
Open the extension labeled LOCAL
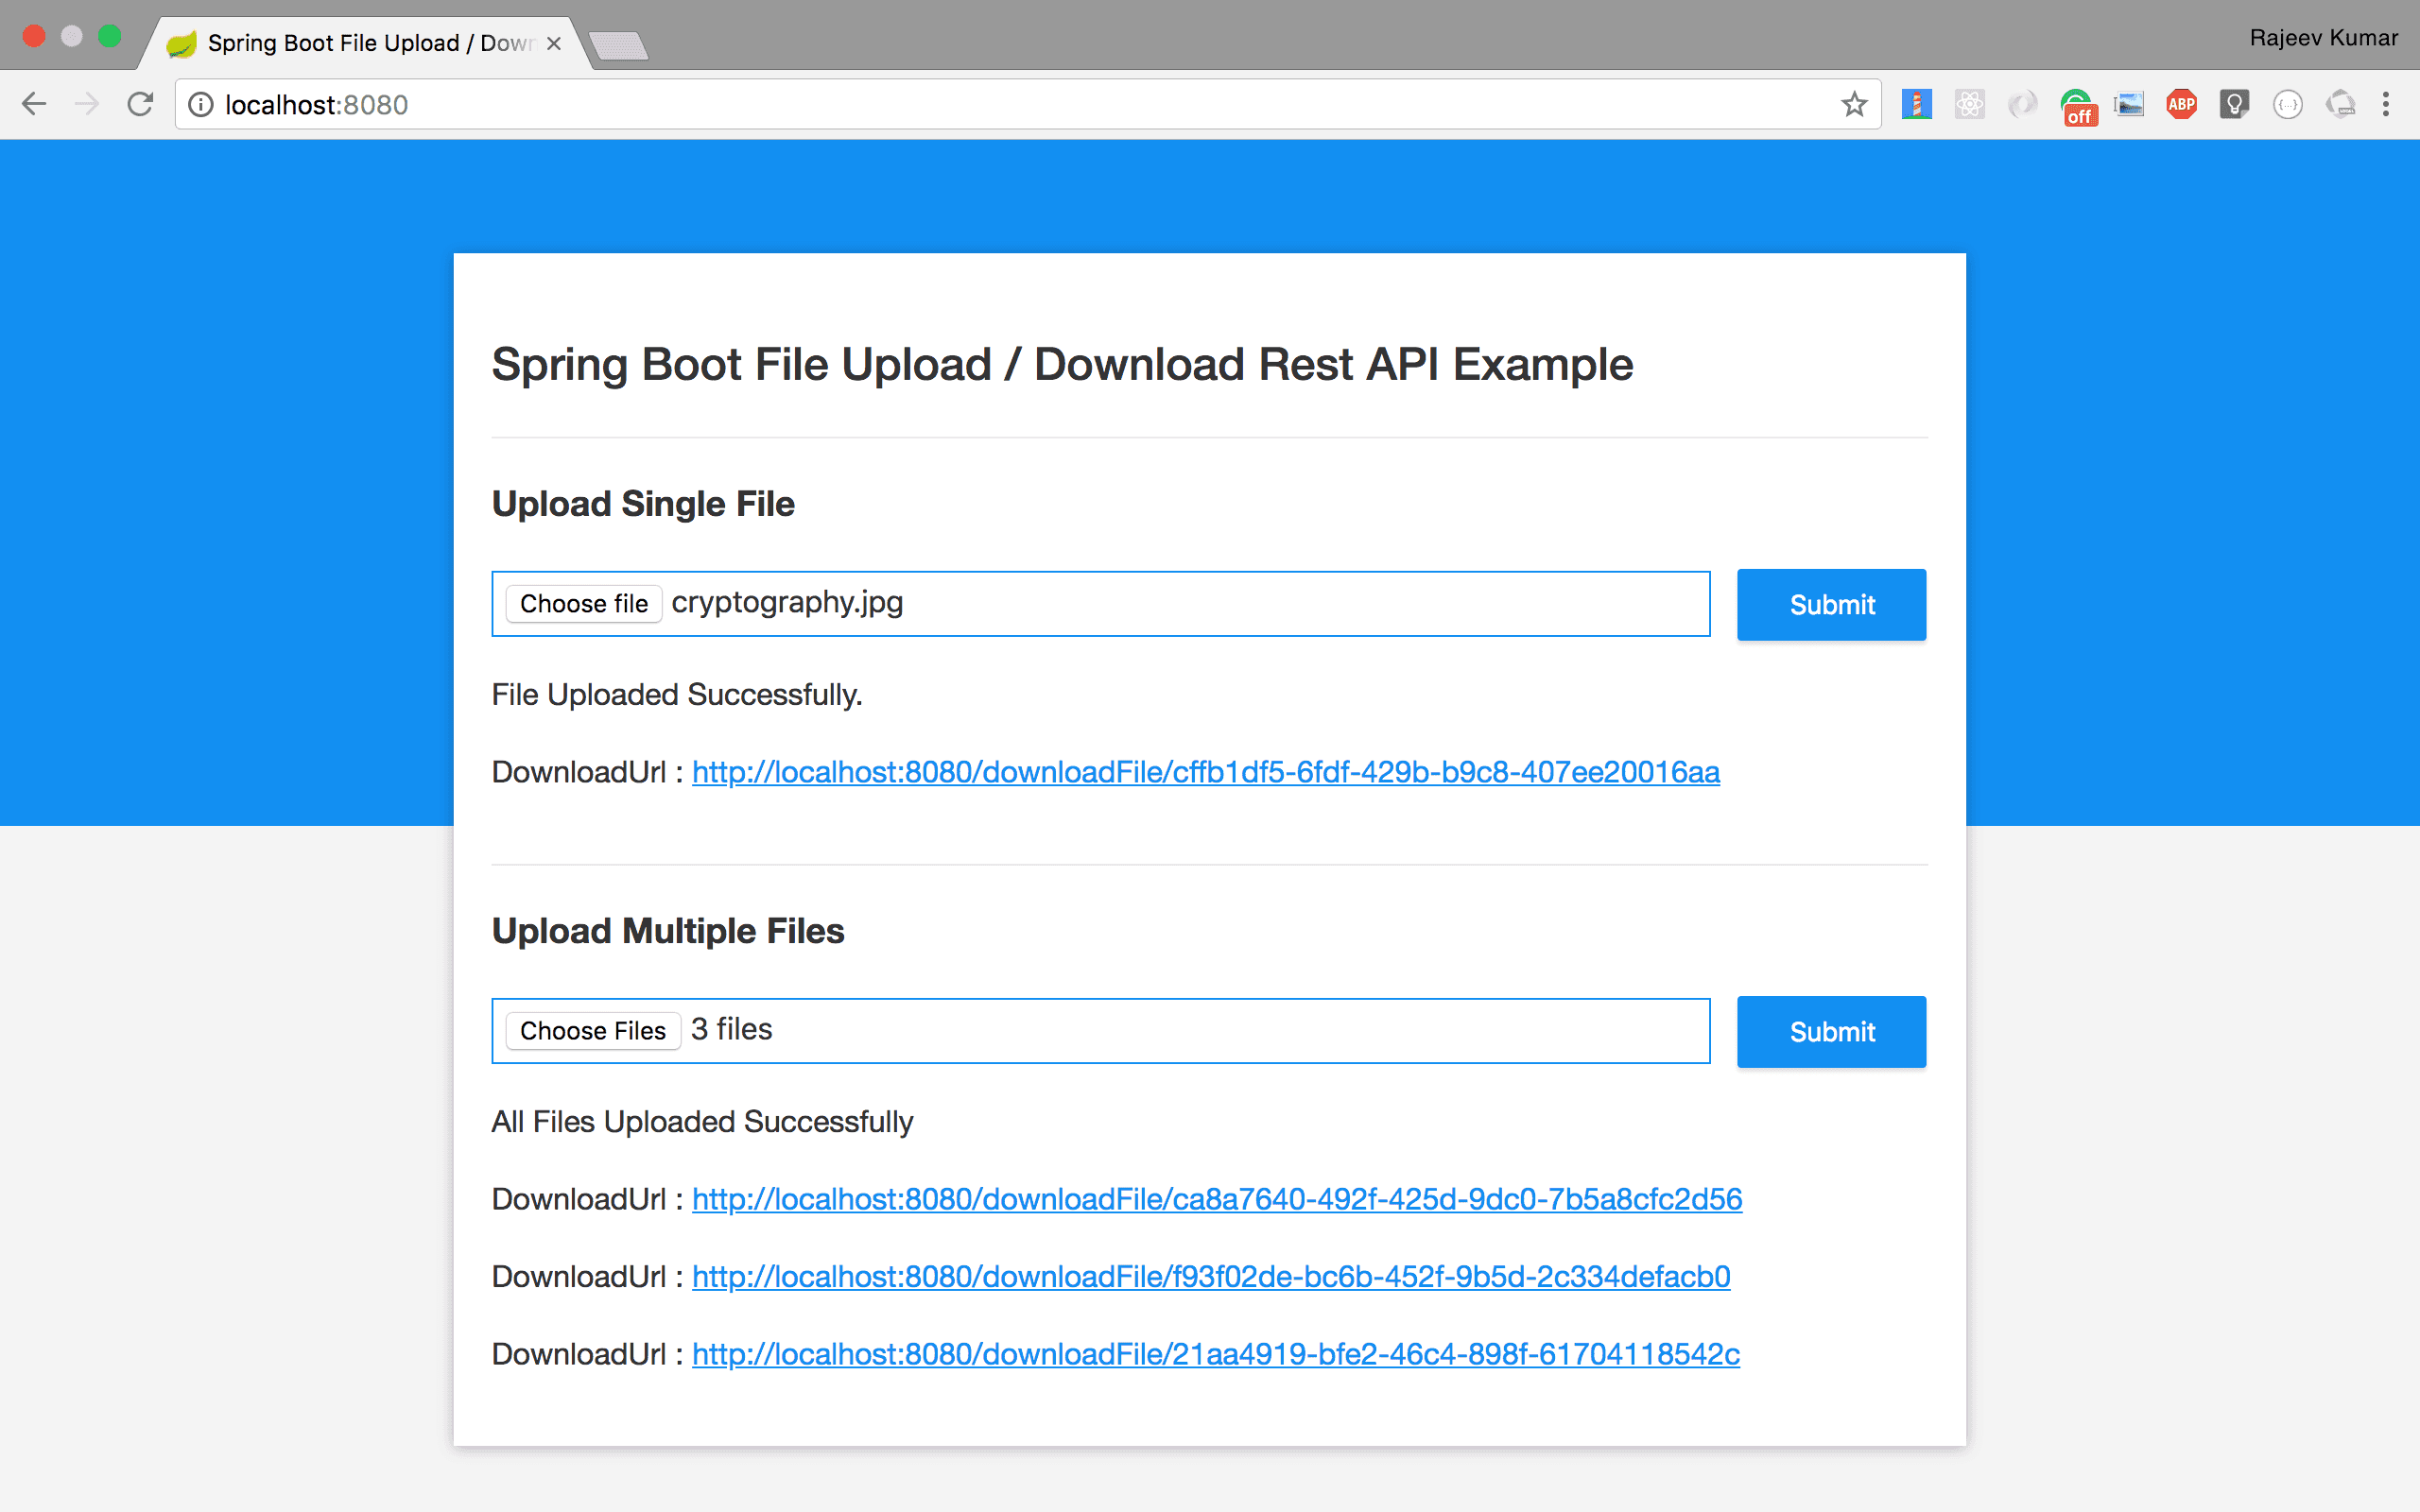(x=2341, y=104)
